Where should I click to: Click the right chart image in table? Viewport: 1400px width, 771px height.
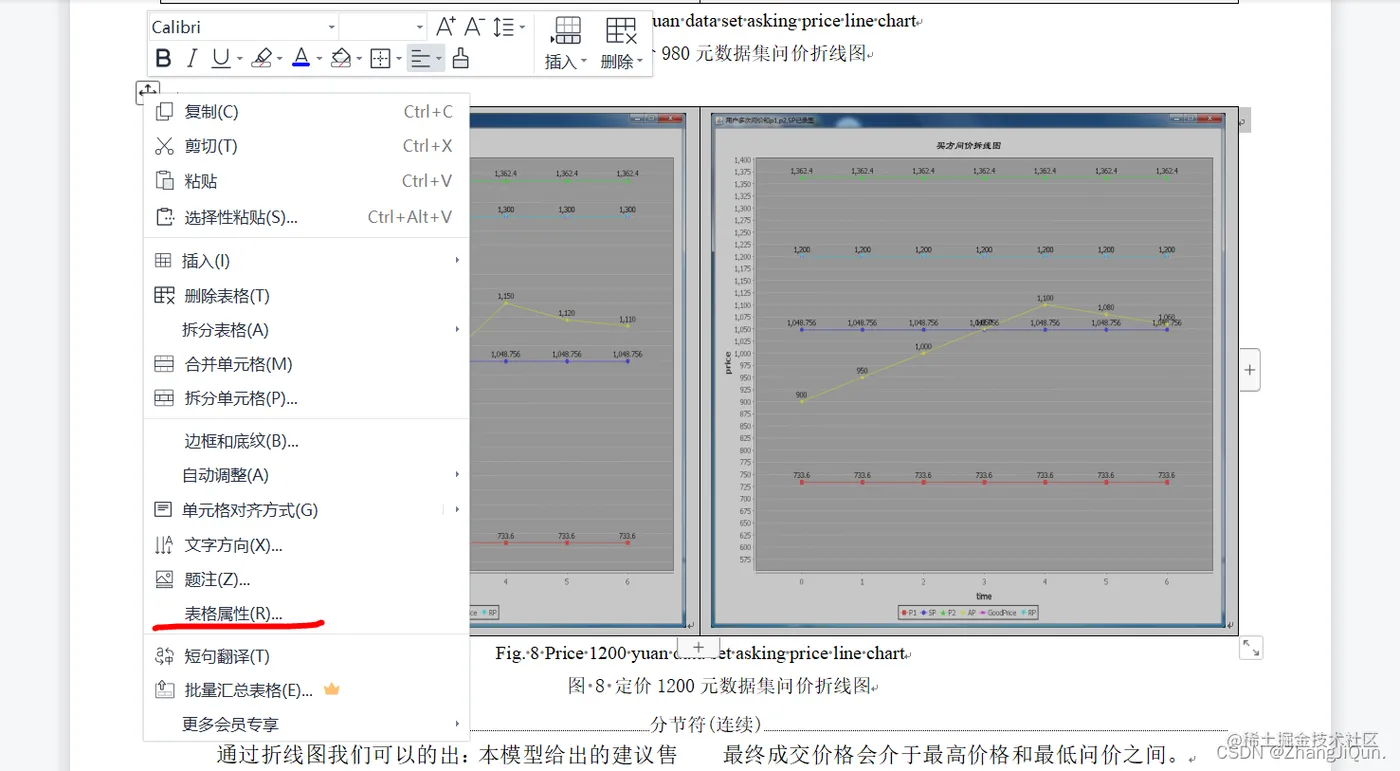click(968, 370)
